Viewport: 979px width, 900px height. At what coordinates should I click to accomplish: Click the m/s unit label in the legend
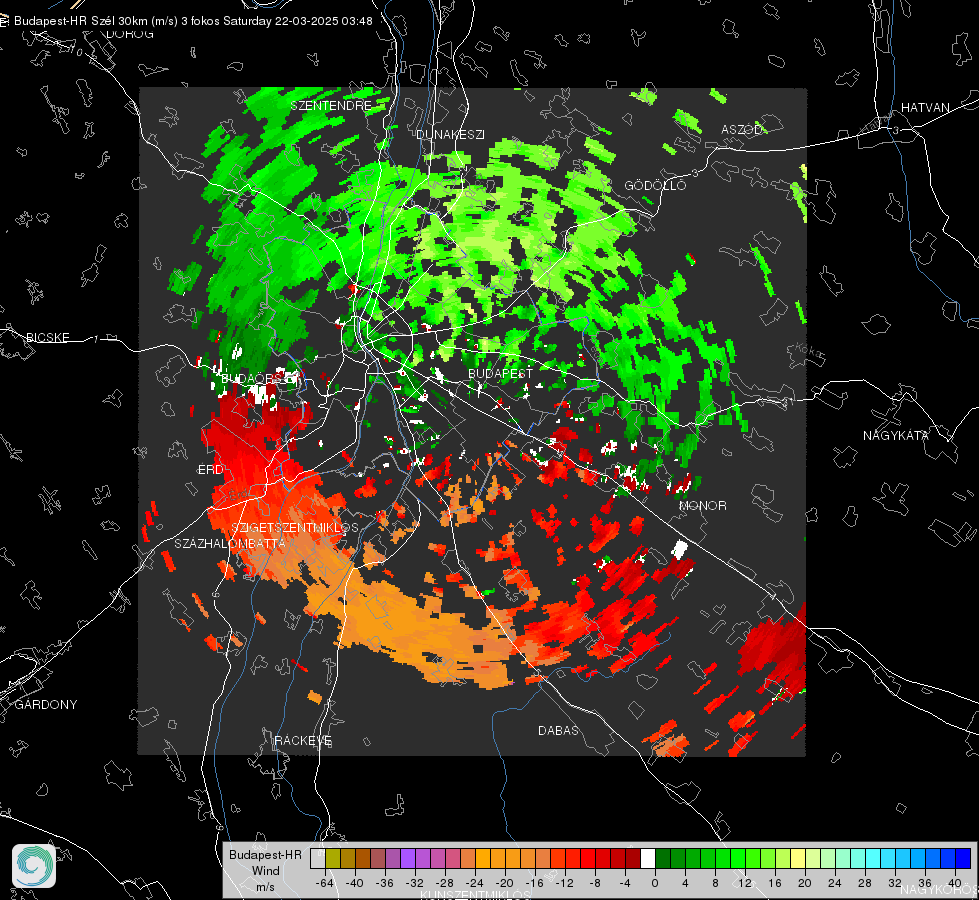[265, 886]
